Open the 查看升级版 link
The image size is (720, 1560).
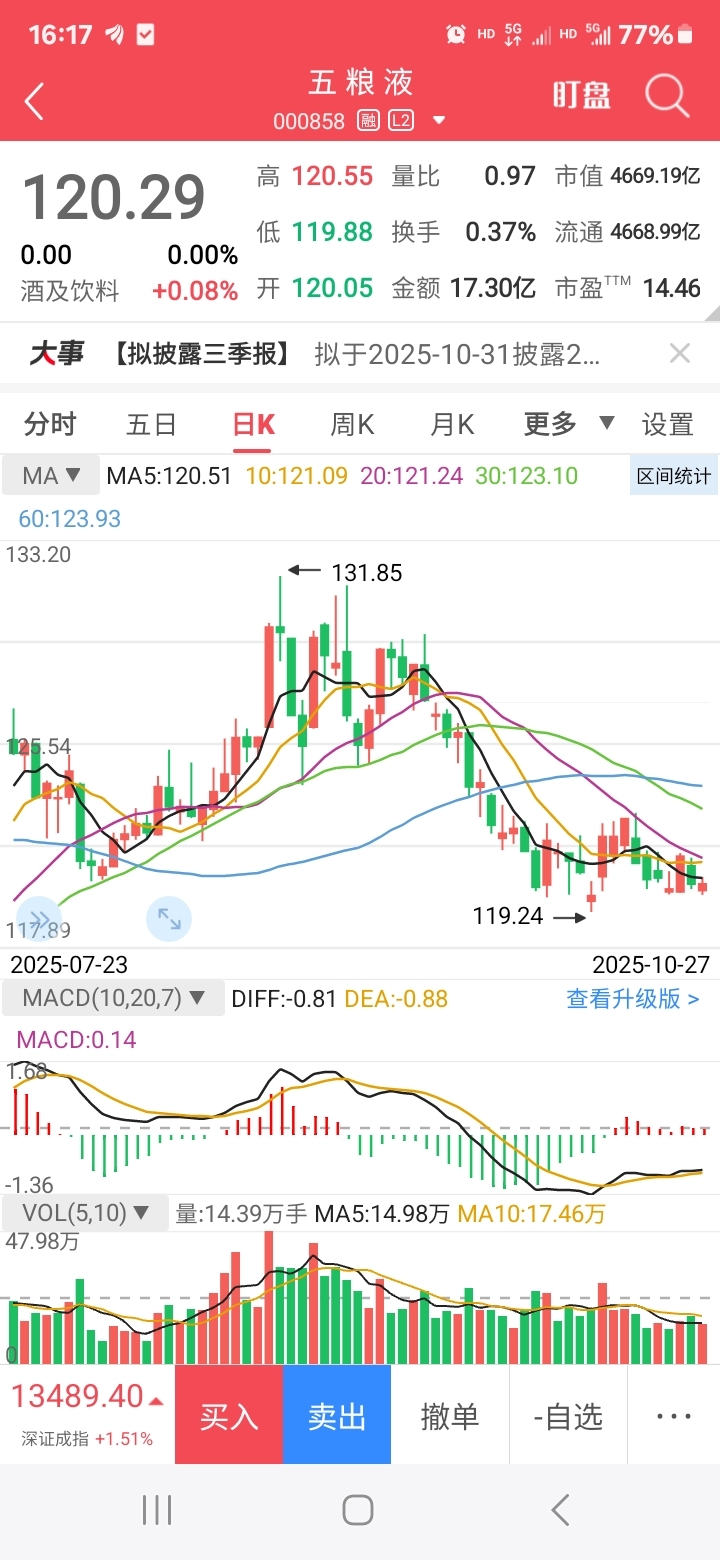(x=633, y=998)
